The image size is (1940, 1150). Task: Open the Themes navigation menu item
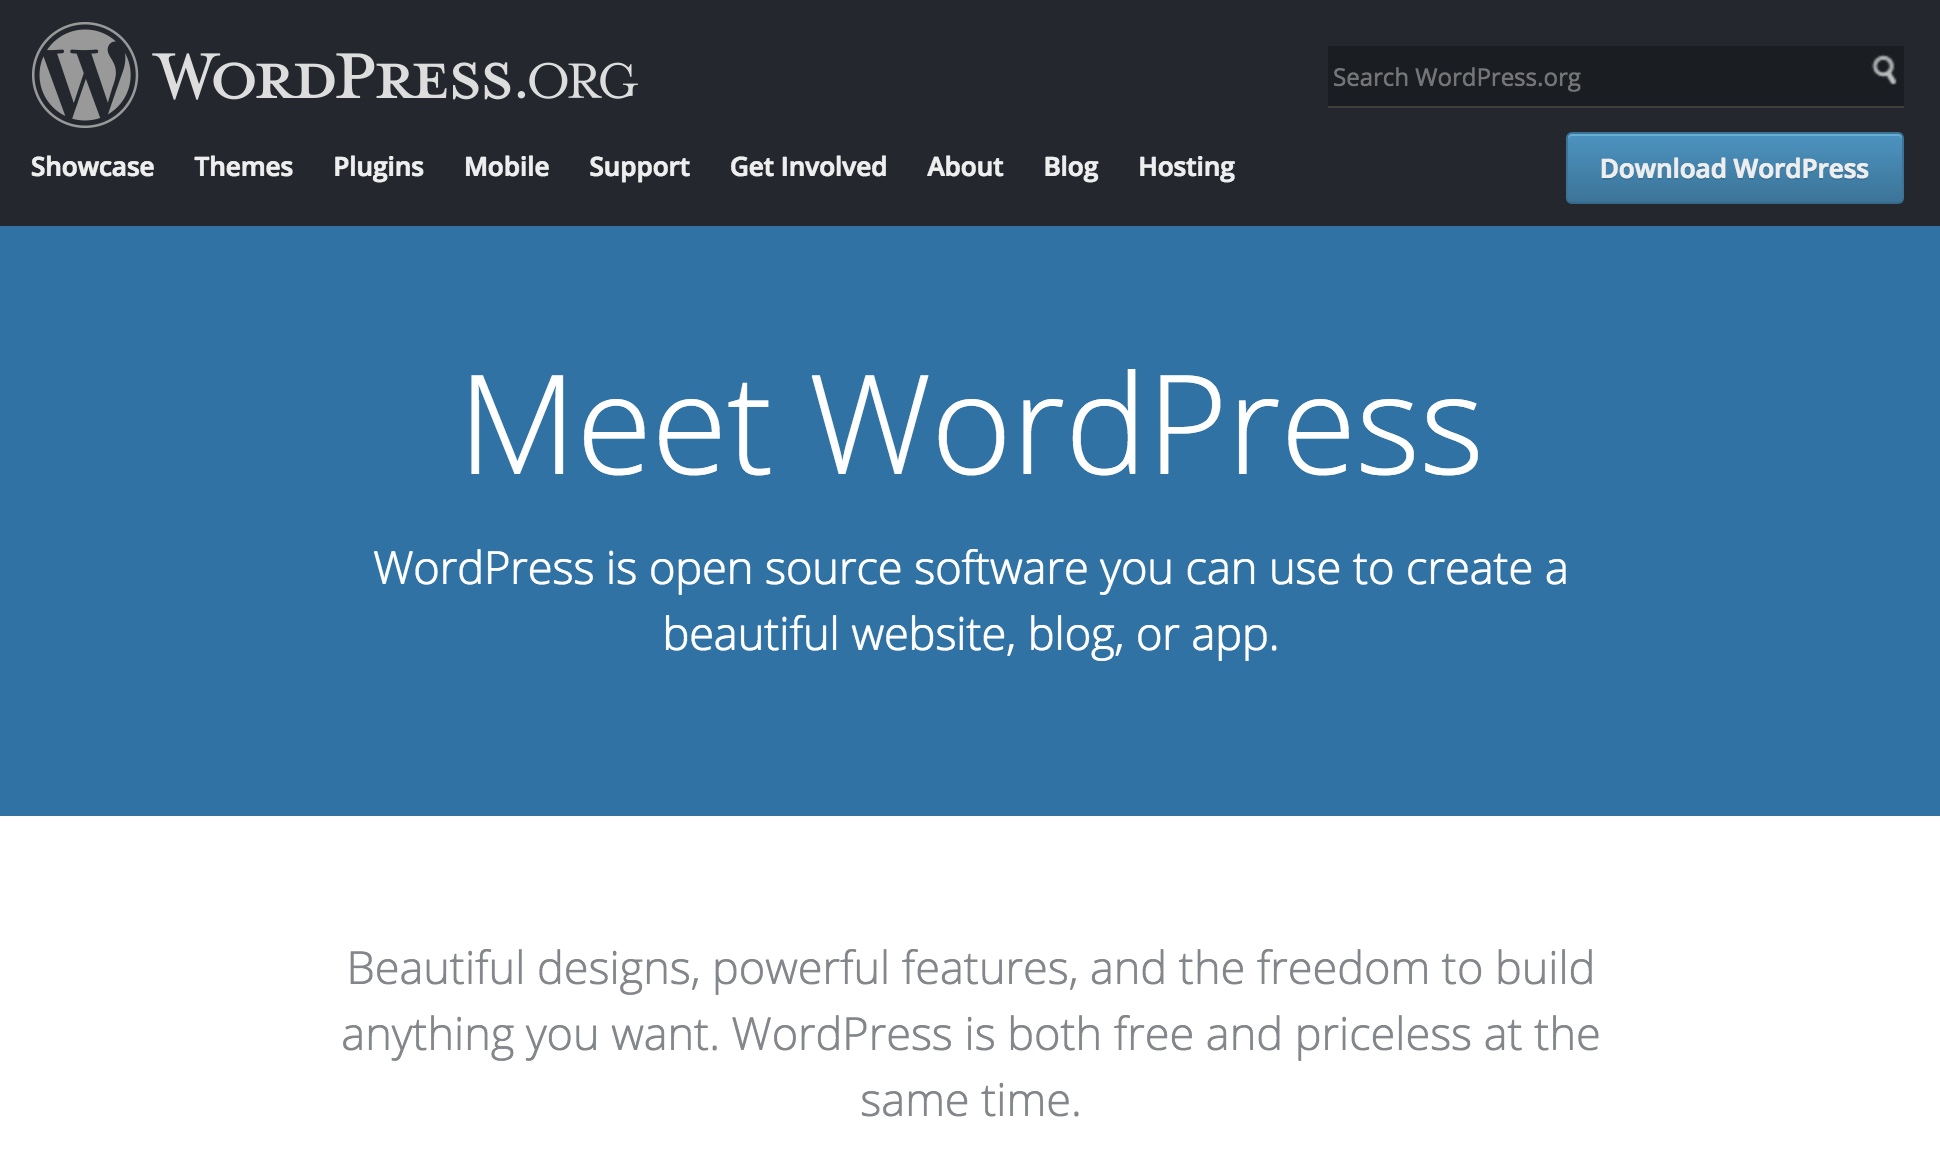245,167
